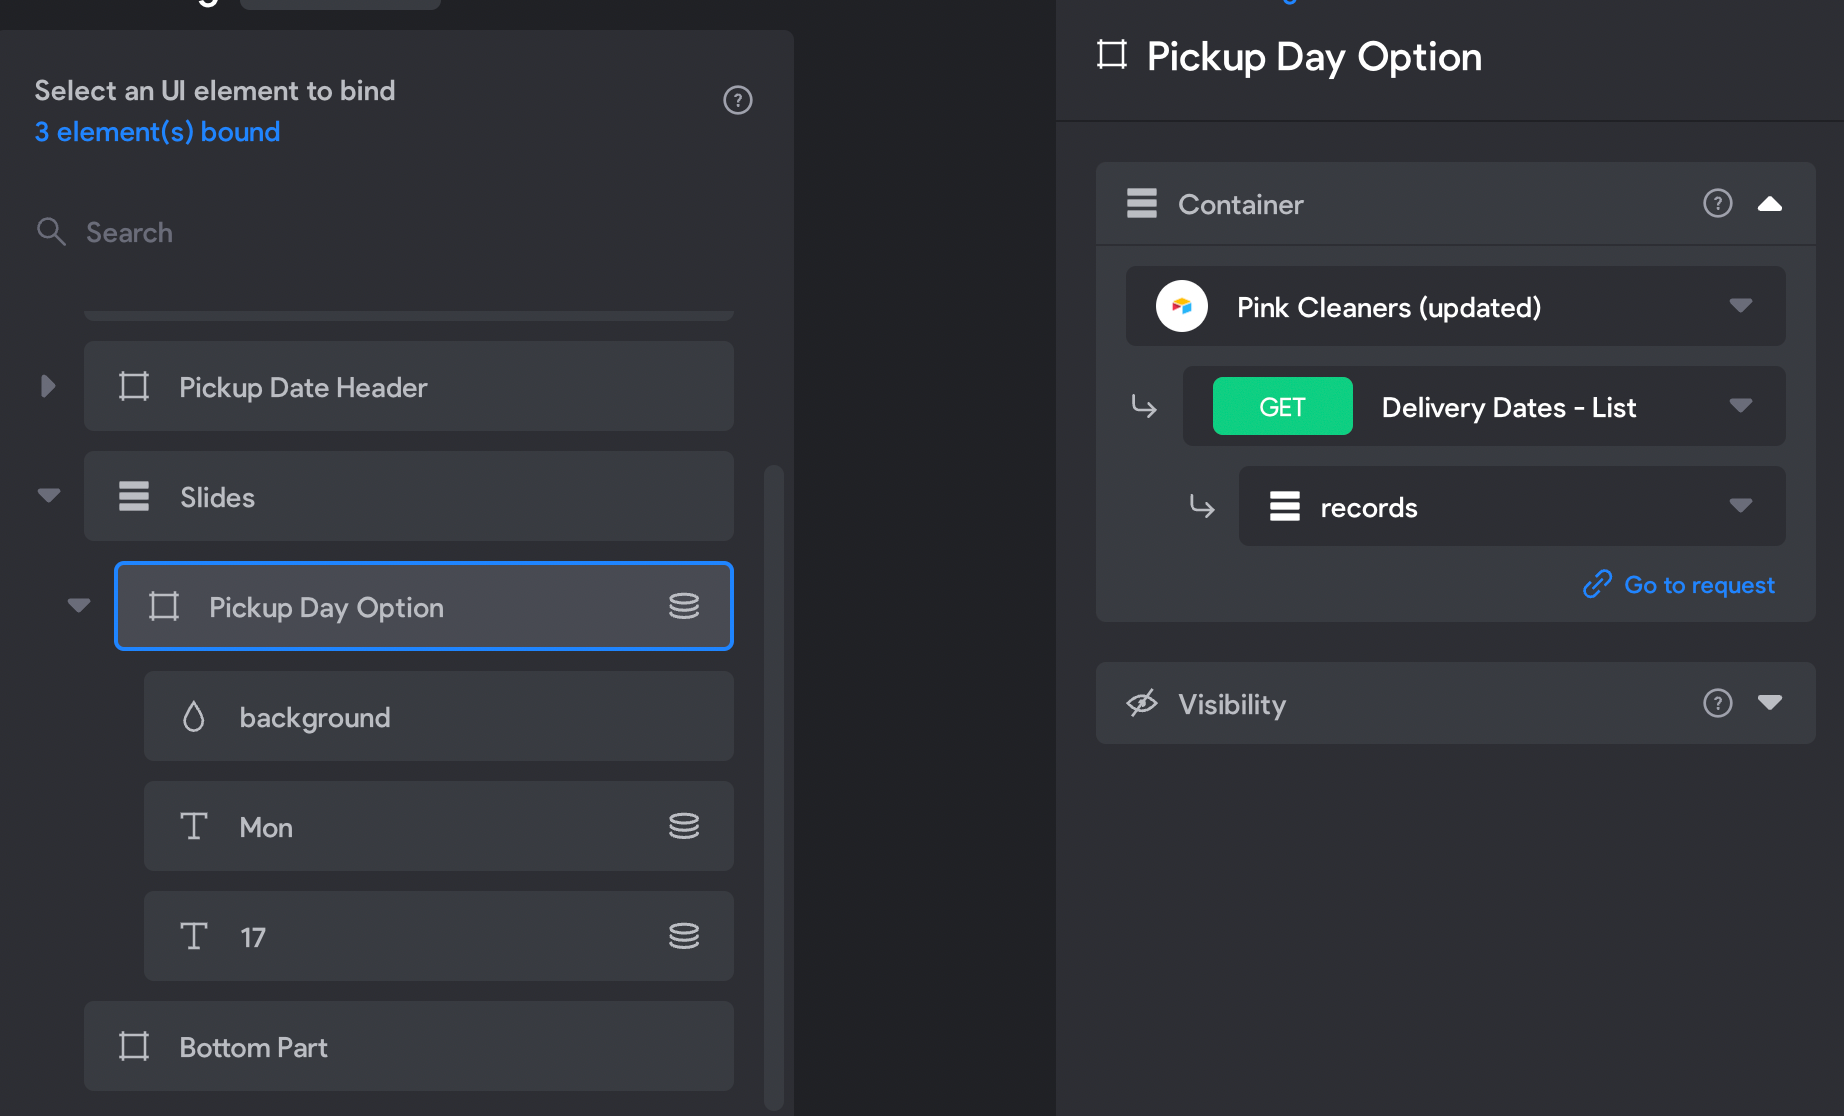Click data binding icon on 17 row
Viewport: 1844px width, 1116px height.
[x=684, y=936]
